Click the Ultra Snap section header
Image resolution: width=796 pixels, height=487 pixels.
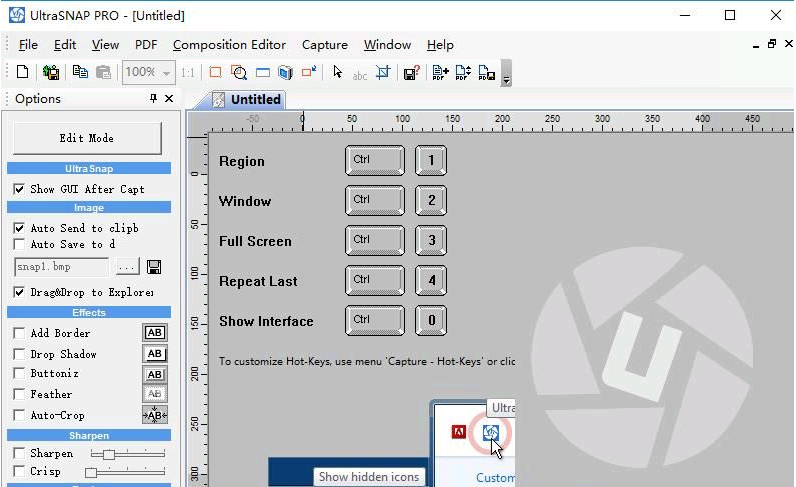(x=89, y=169)
